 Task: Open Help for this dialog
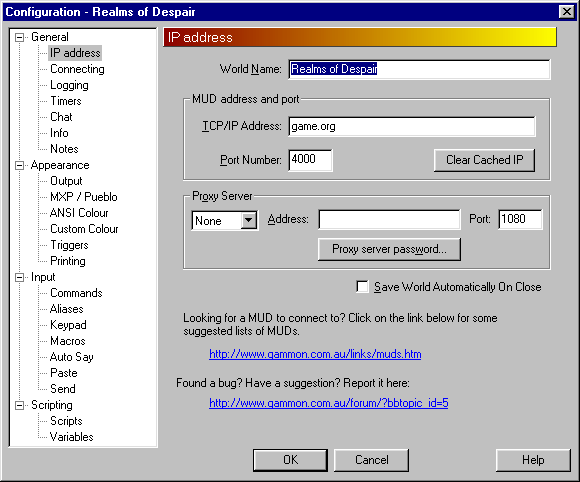point(533,460)
